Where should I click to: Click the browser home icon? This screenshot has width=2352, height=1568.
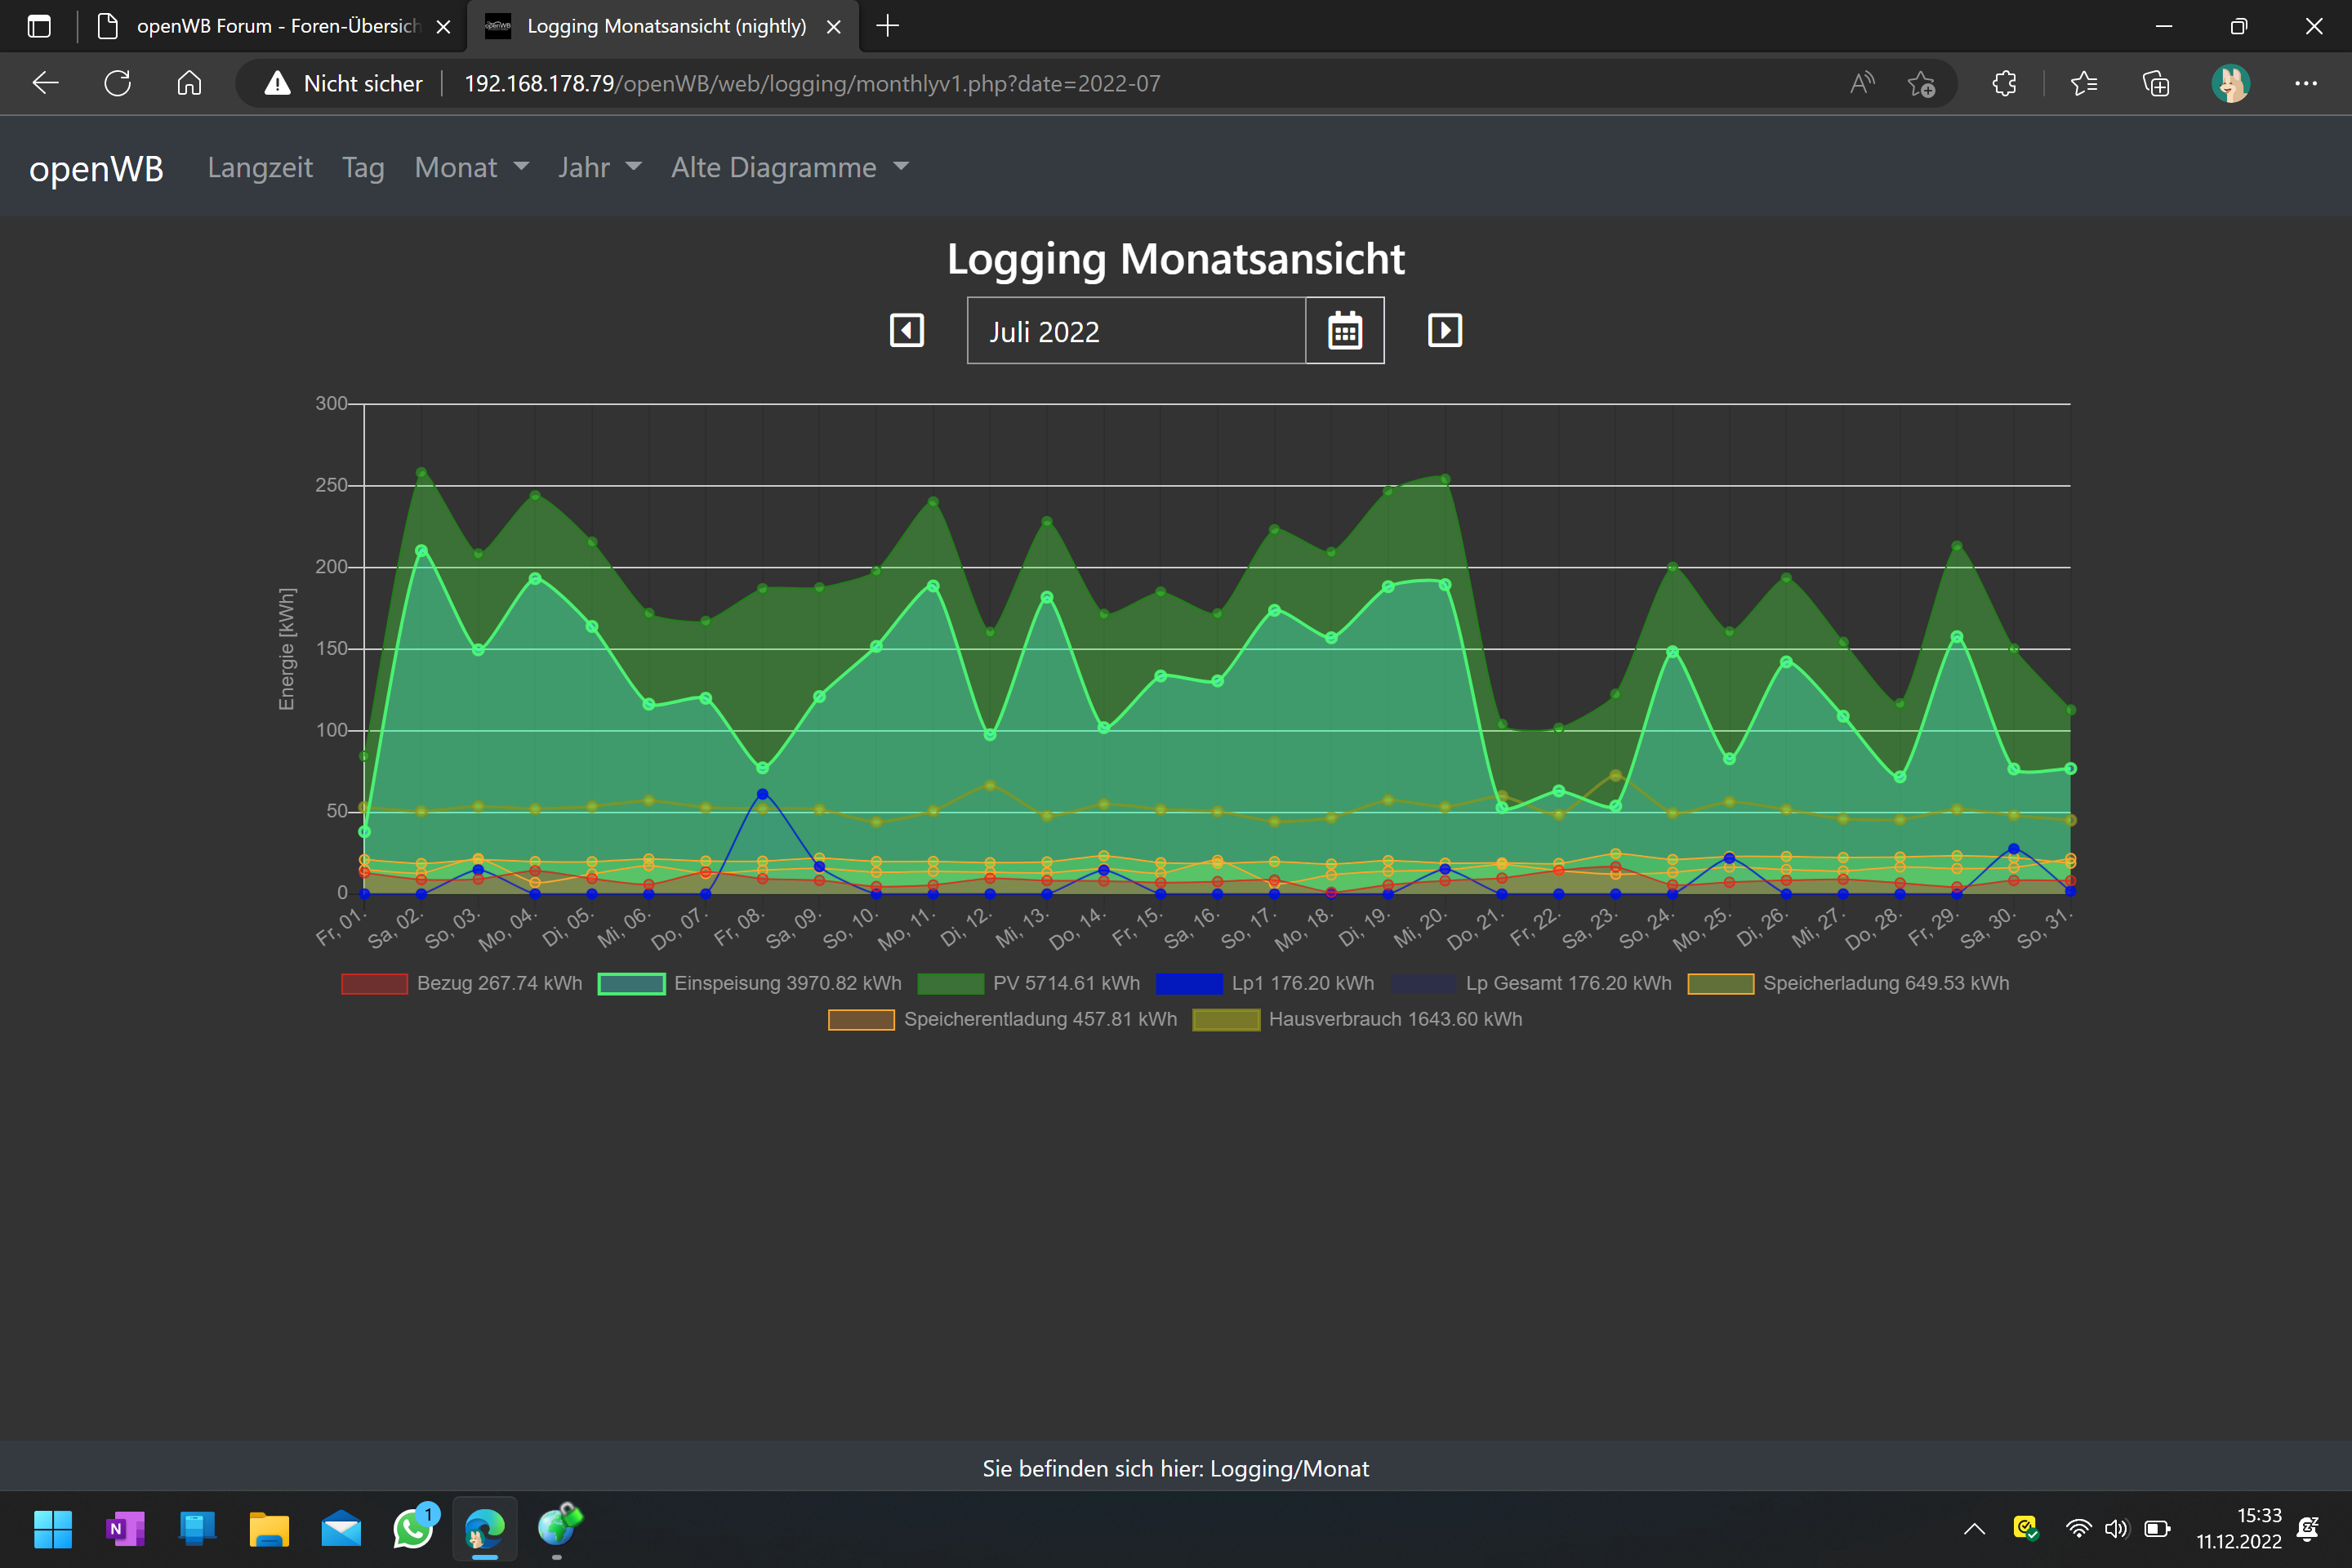189,83
